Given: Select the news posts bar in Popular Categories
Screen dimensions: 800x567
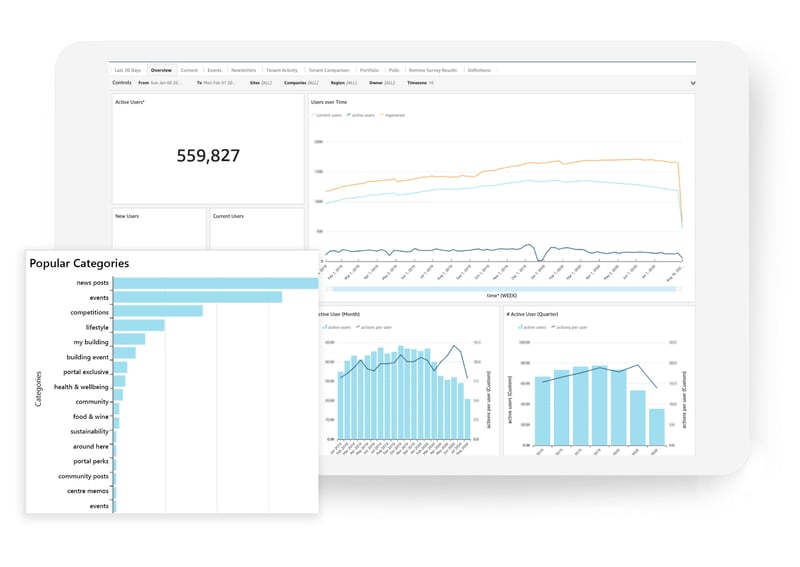Looking at the screenshot, I should coord(215,283).
